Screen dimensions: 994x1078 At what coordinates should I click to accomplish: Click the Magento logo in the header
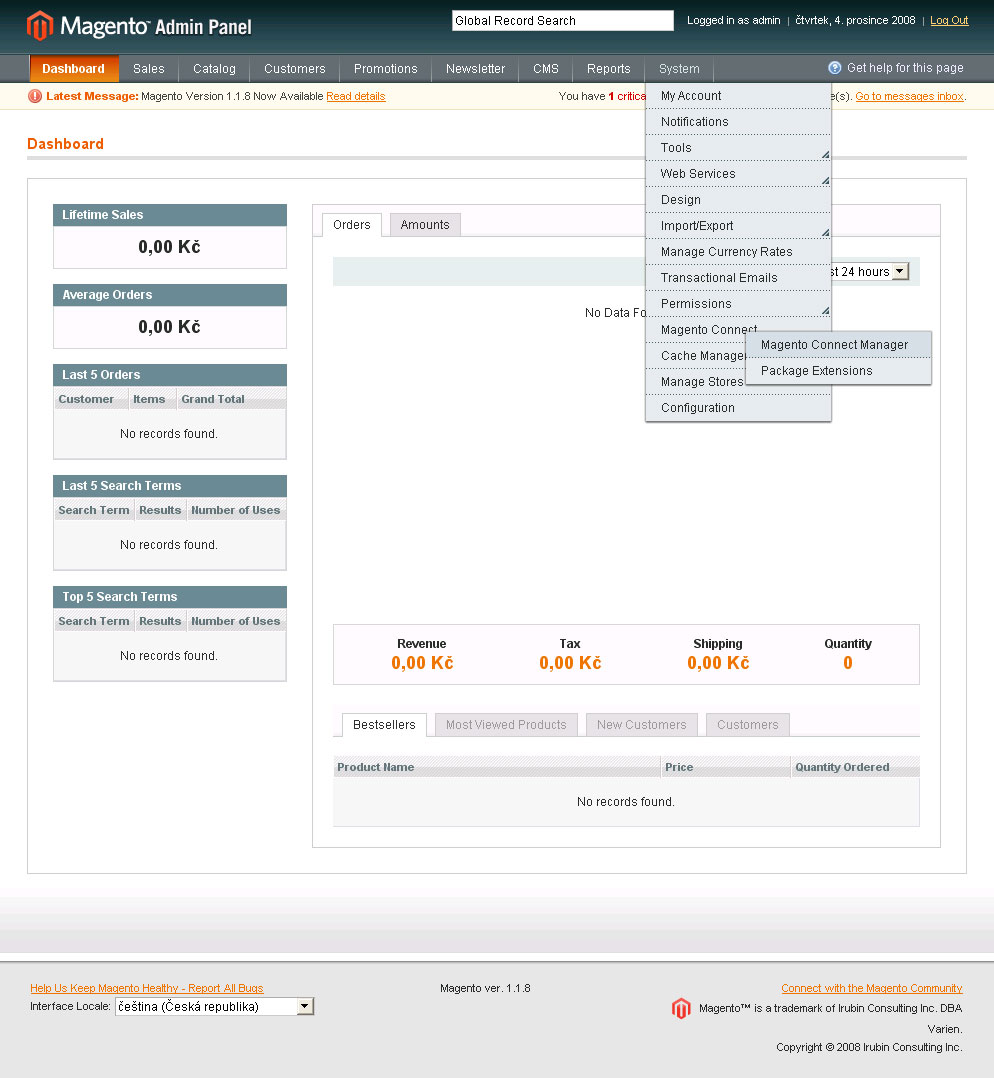click(x=139, y=26)
